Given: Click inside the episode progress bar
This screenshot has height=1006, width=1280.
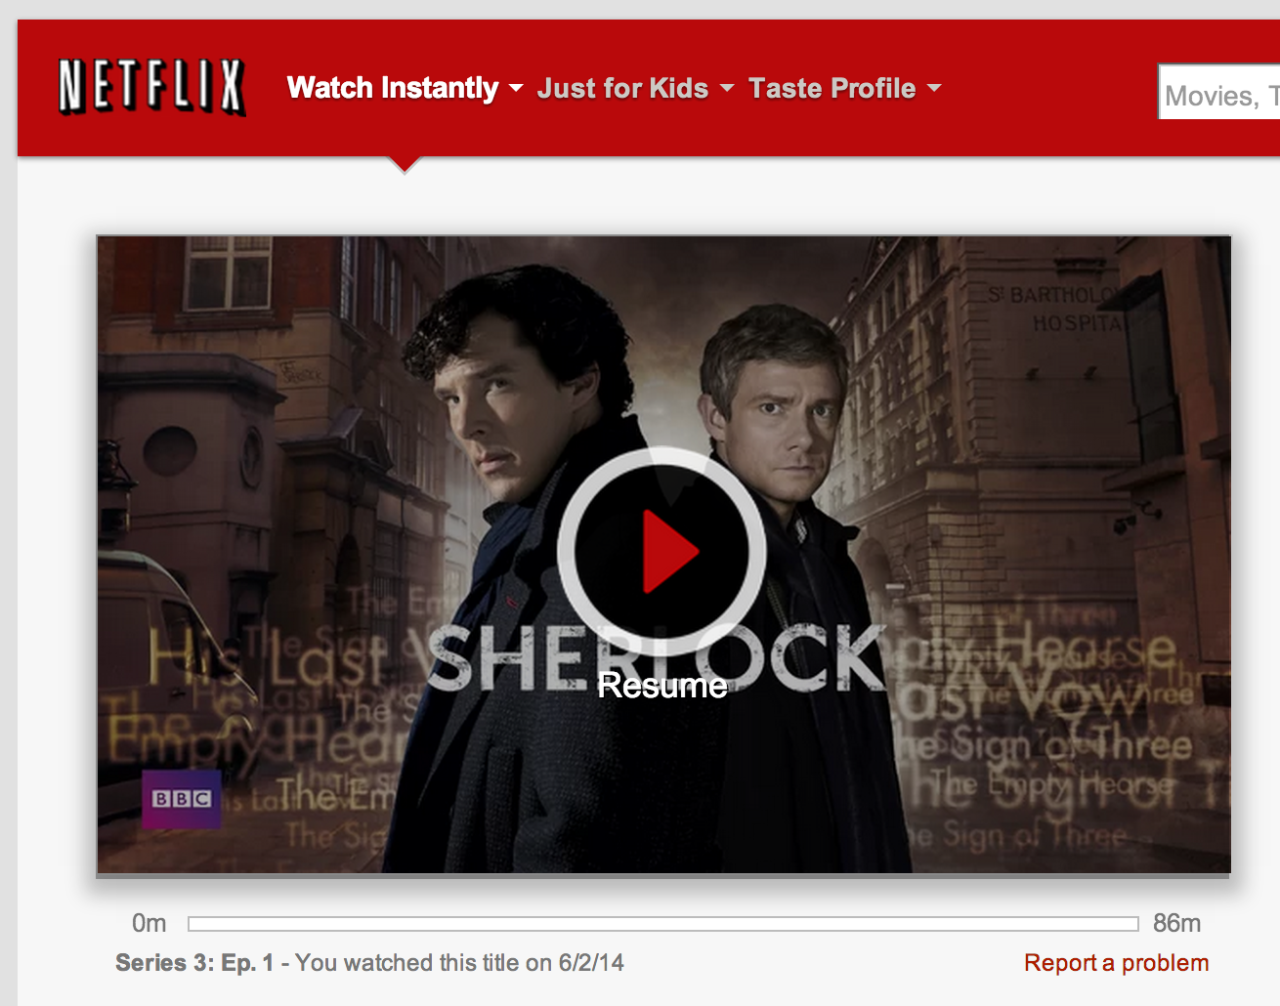Looking at the screenshot, I should click(x=663, y=924).
